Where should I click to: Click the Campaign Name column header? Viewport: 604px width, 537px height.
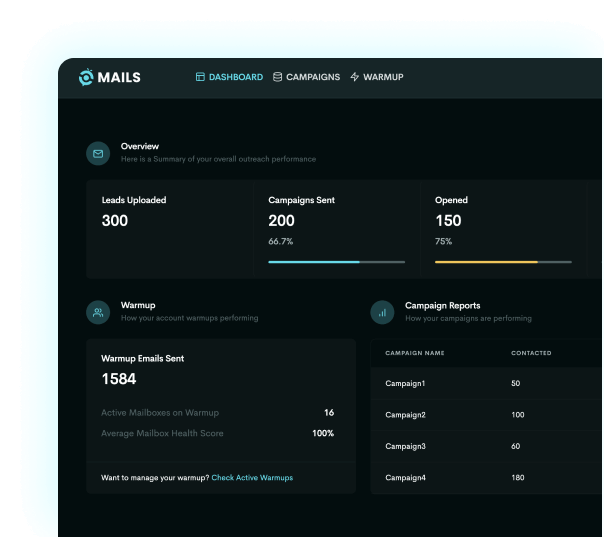(x=415, y=353)
